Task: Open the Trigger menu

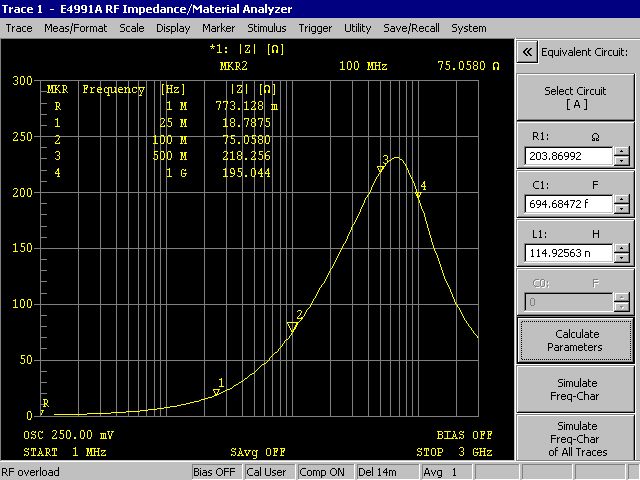Action: [x=315, y=28]
